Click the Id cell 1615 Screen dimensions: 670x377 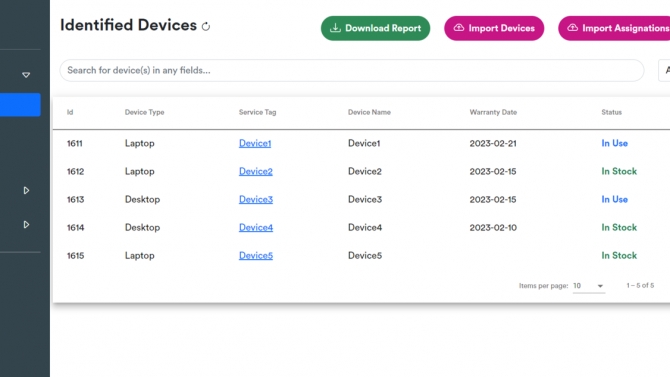75,256
